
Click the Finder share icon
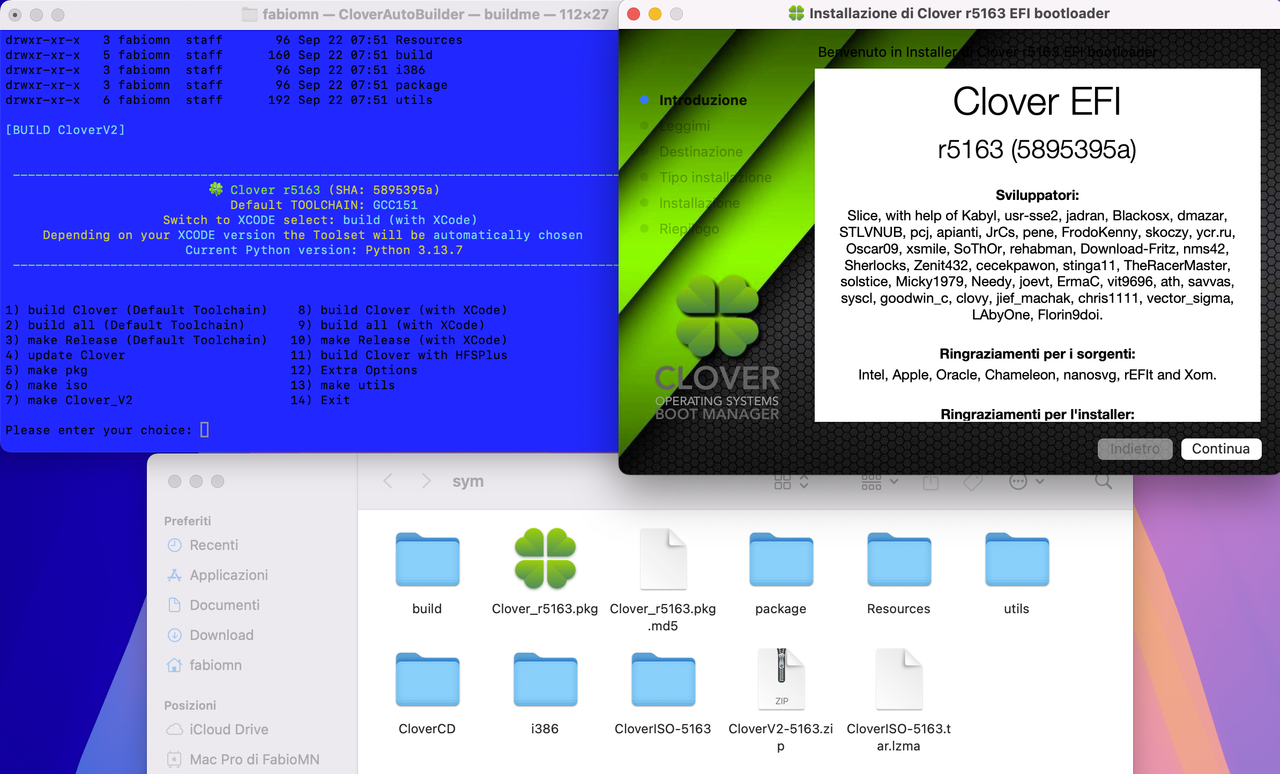[x=931, y=481]
